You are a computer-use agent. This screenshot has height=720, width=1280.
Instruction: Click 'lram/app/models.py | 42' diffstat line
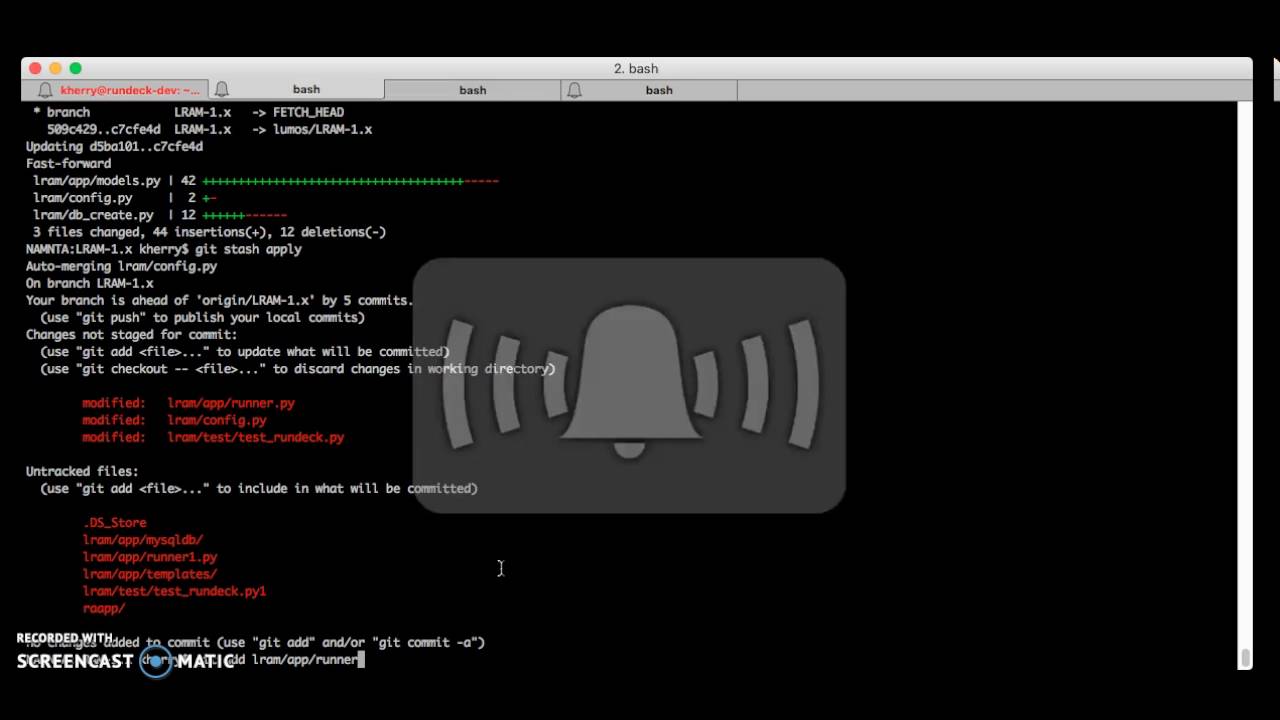tap(265, 181)
